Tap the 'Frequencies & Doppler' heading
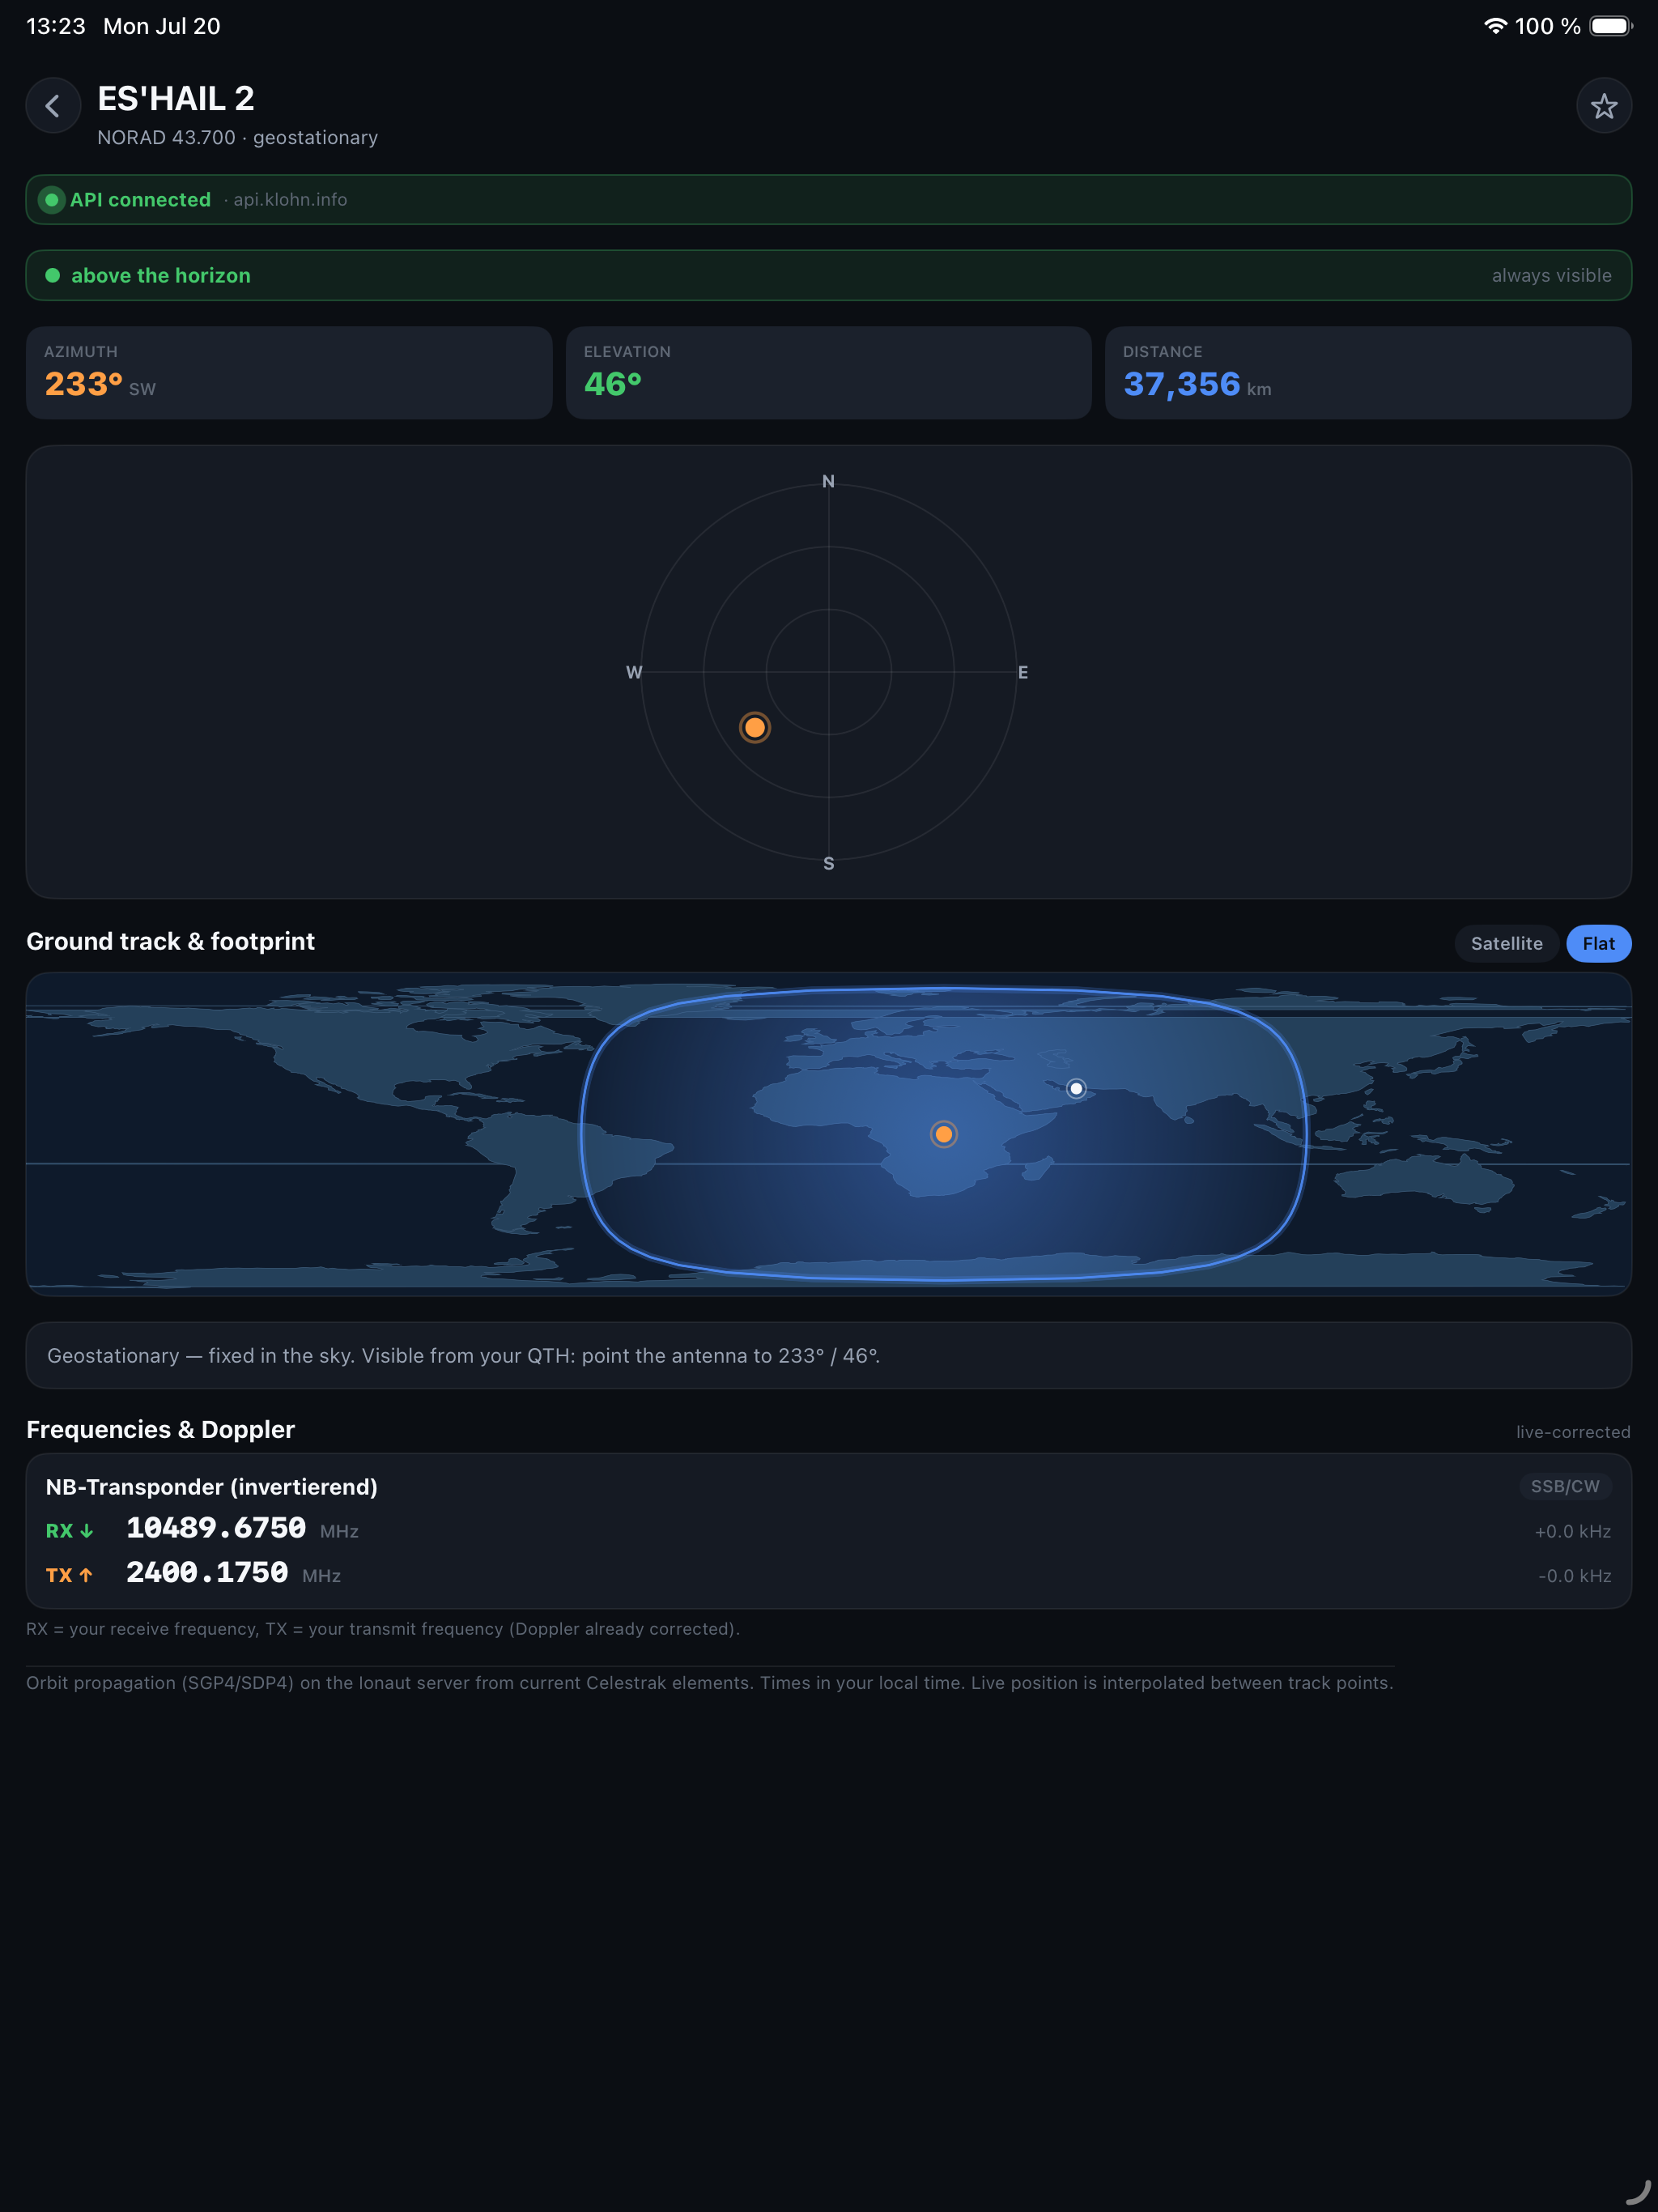This screenshot has height=2212, width=1658. (160, 1429)
